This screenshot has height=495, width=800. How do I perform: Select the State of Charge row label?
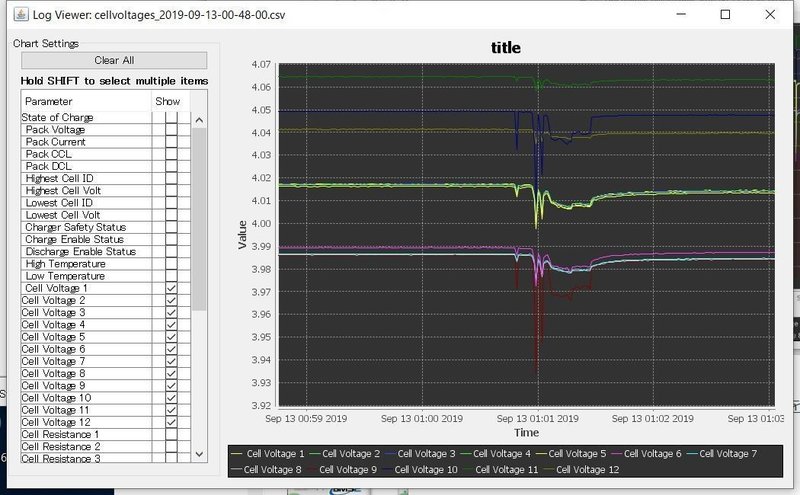pyautogui.click(x=57, y=117)
